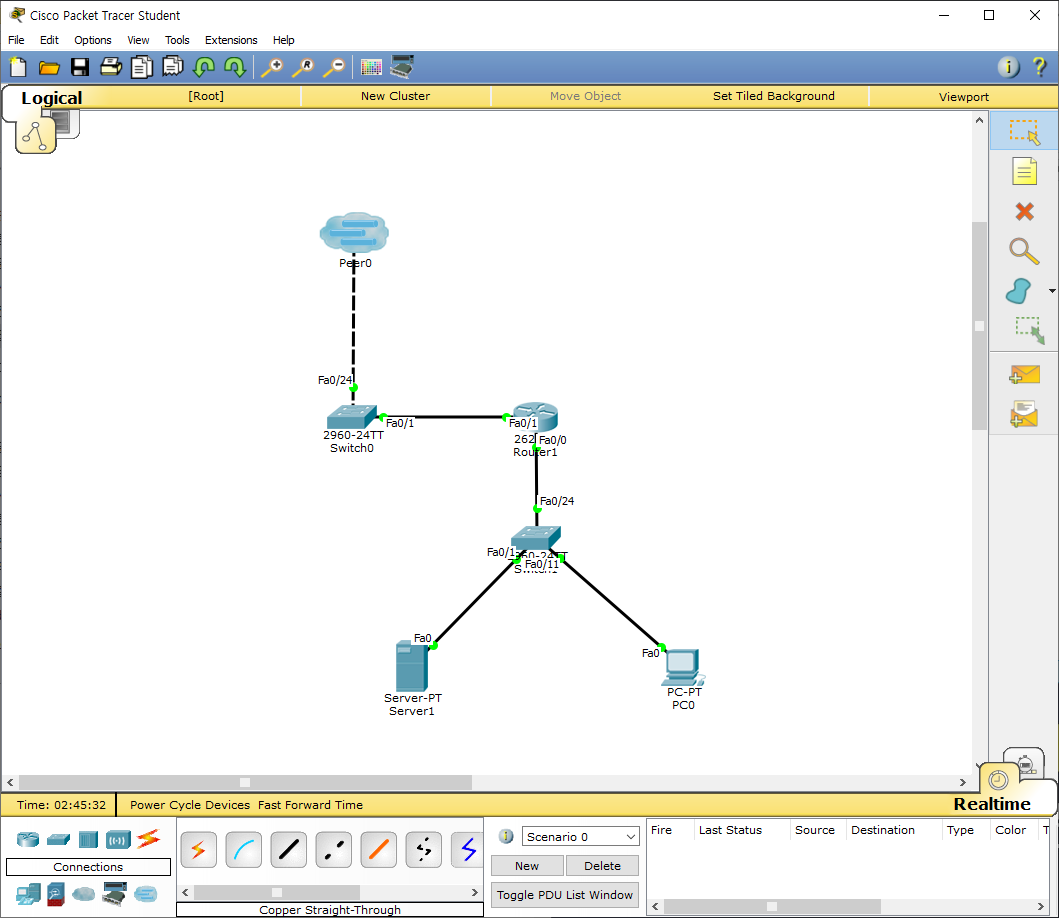Image resolution: width=1059 pixels, height=918 pixels.
Task: Choose Hubs device category
Action: 88,839
